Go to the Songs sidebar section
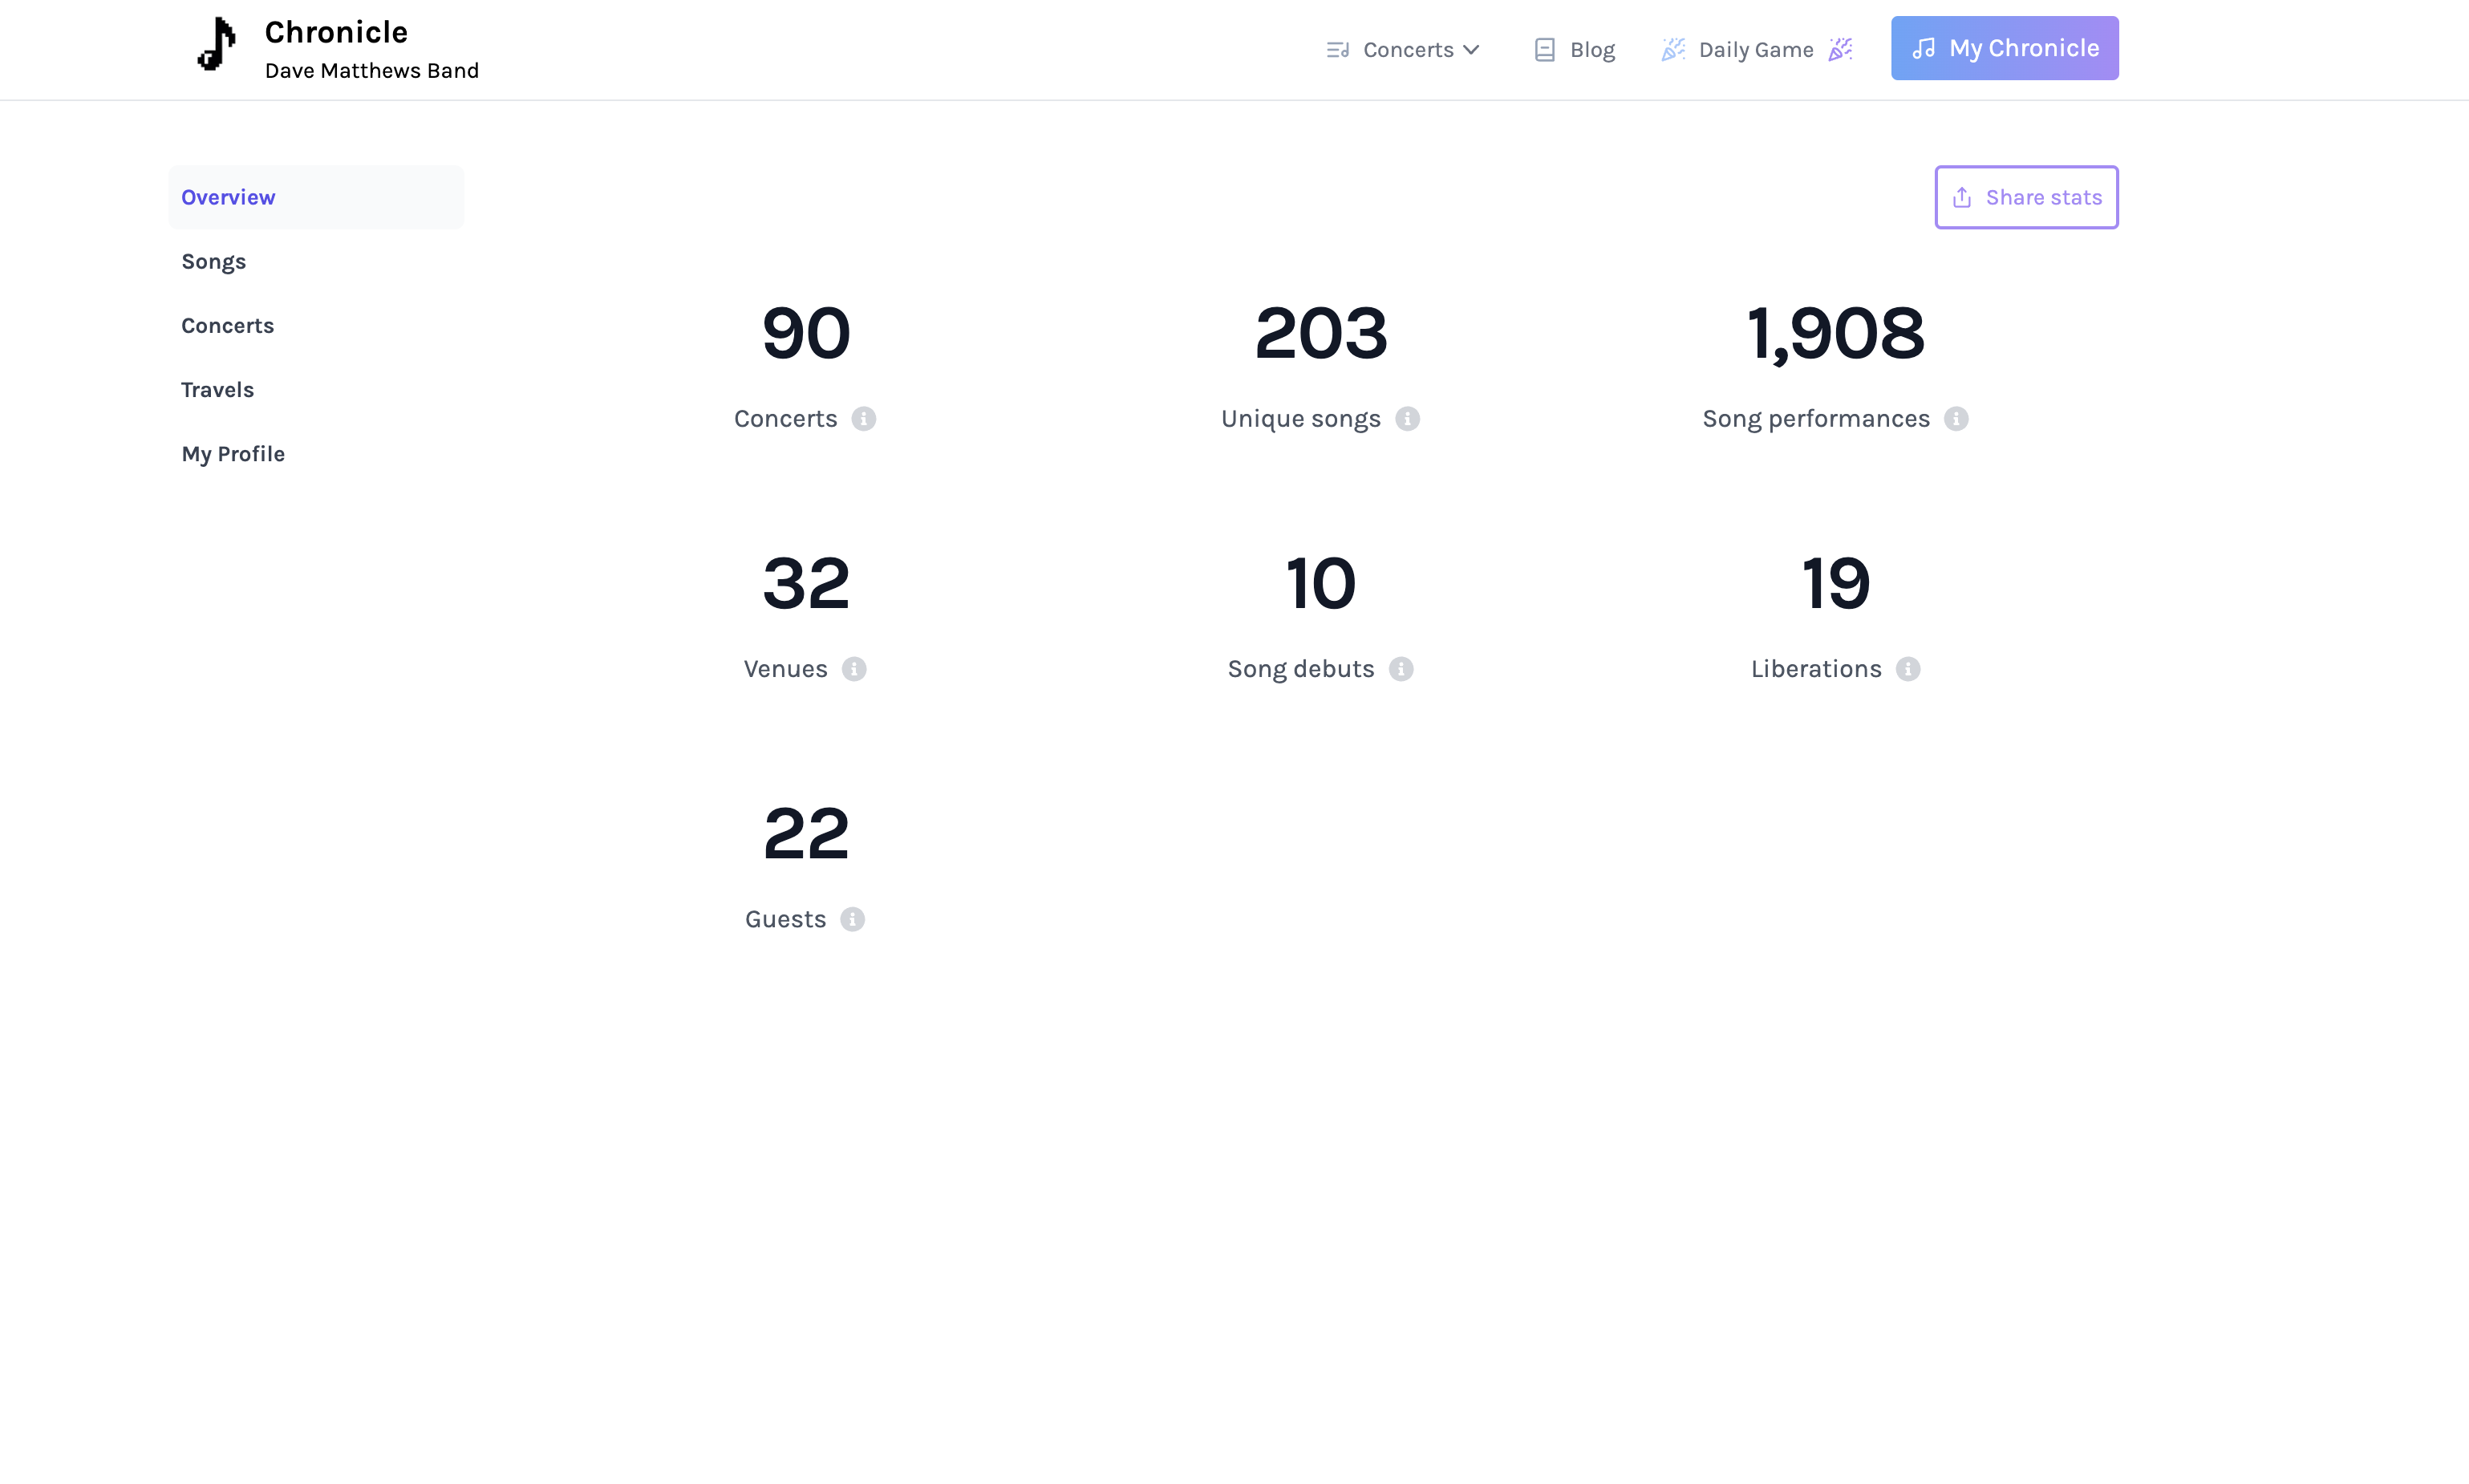This screenshot has height=1484, width=2469. point(213,261)
